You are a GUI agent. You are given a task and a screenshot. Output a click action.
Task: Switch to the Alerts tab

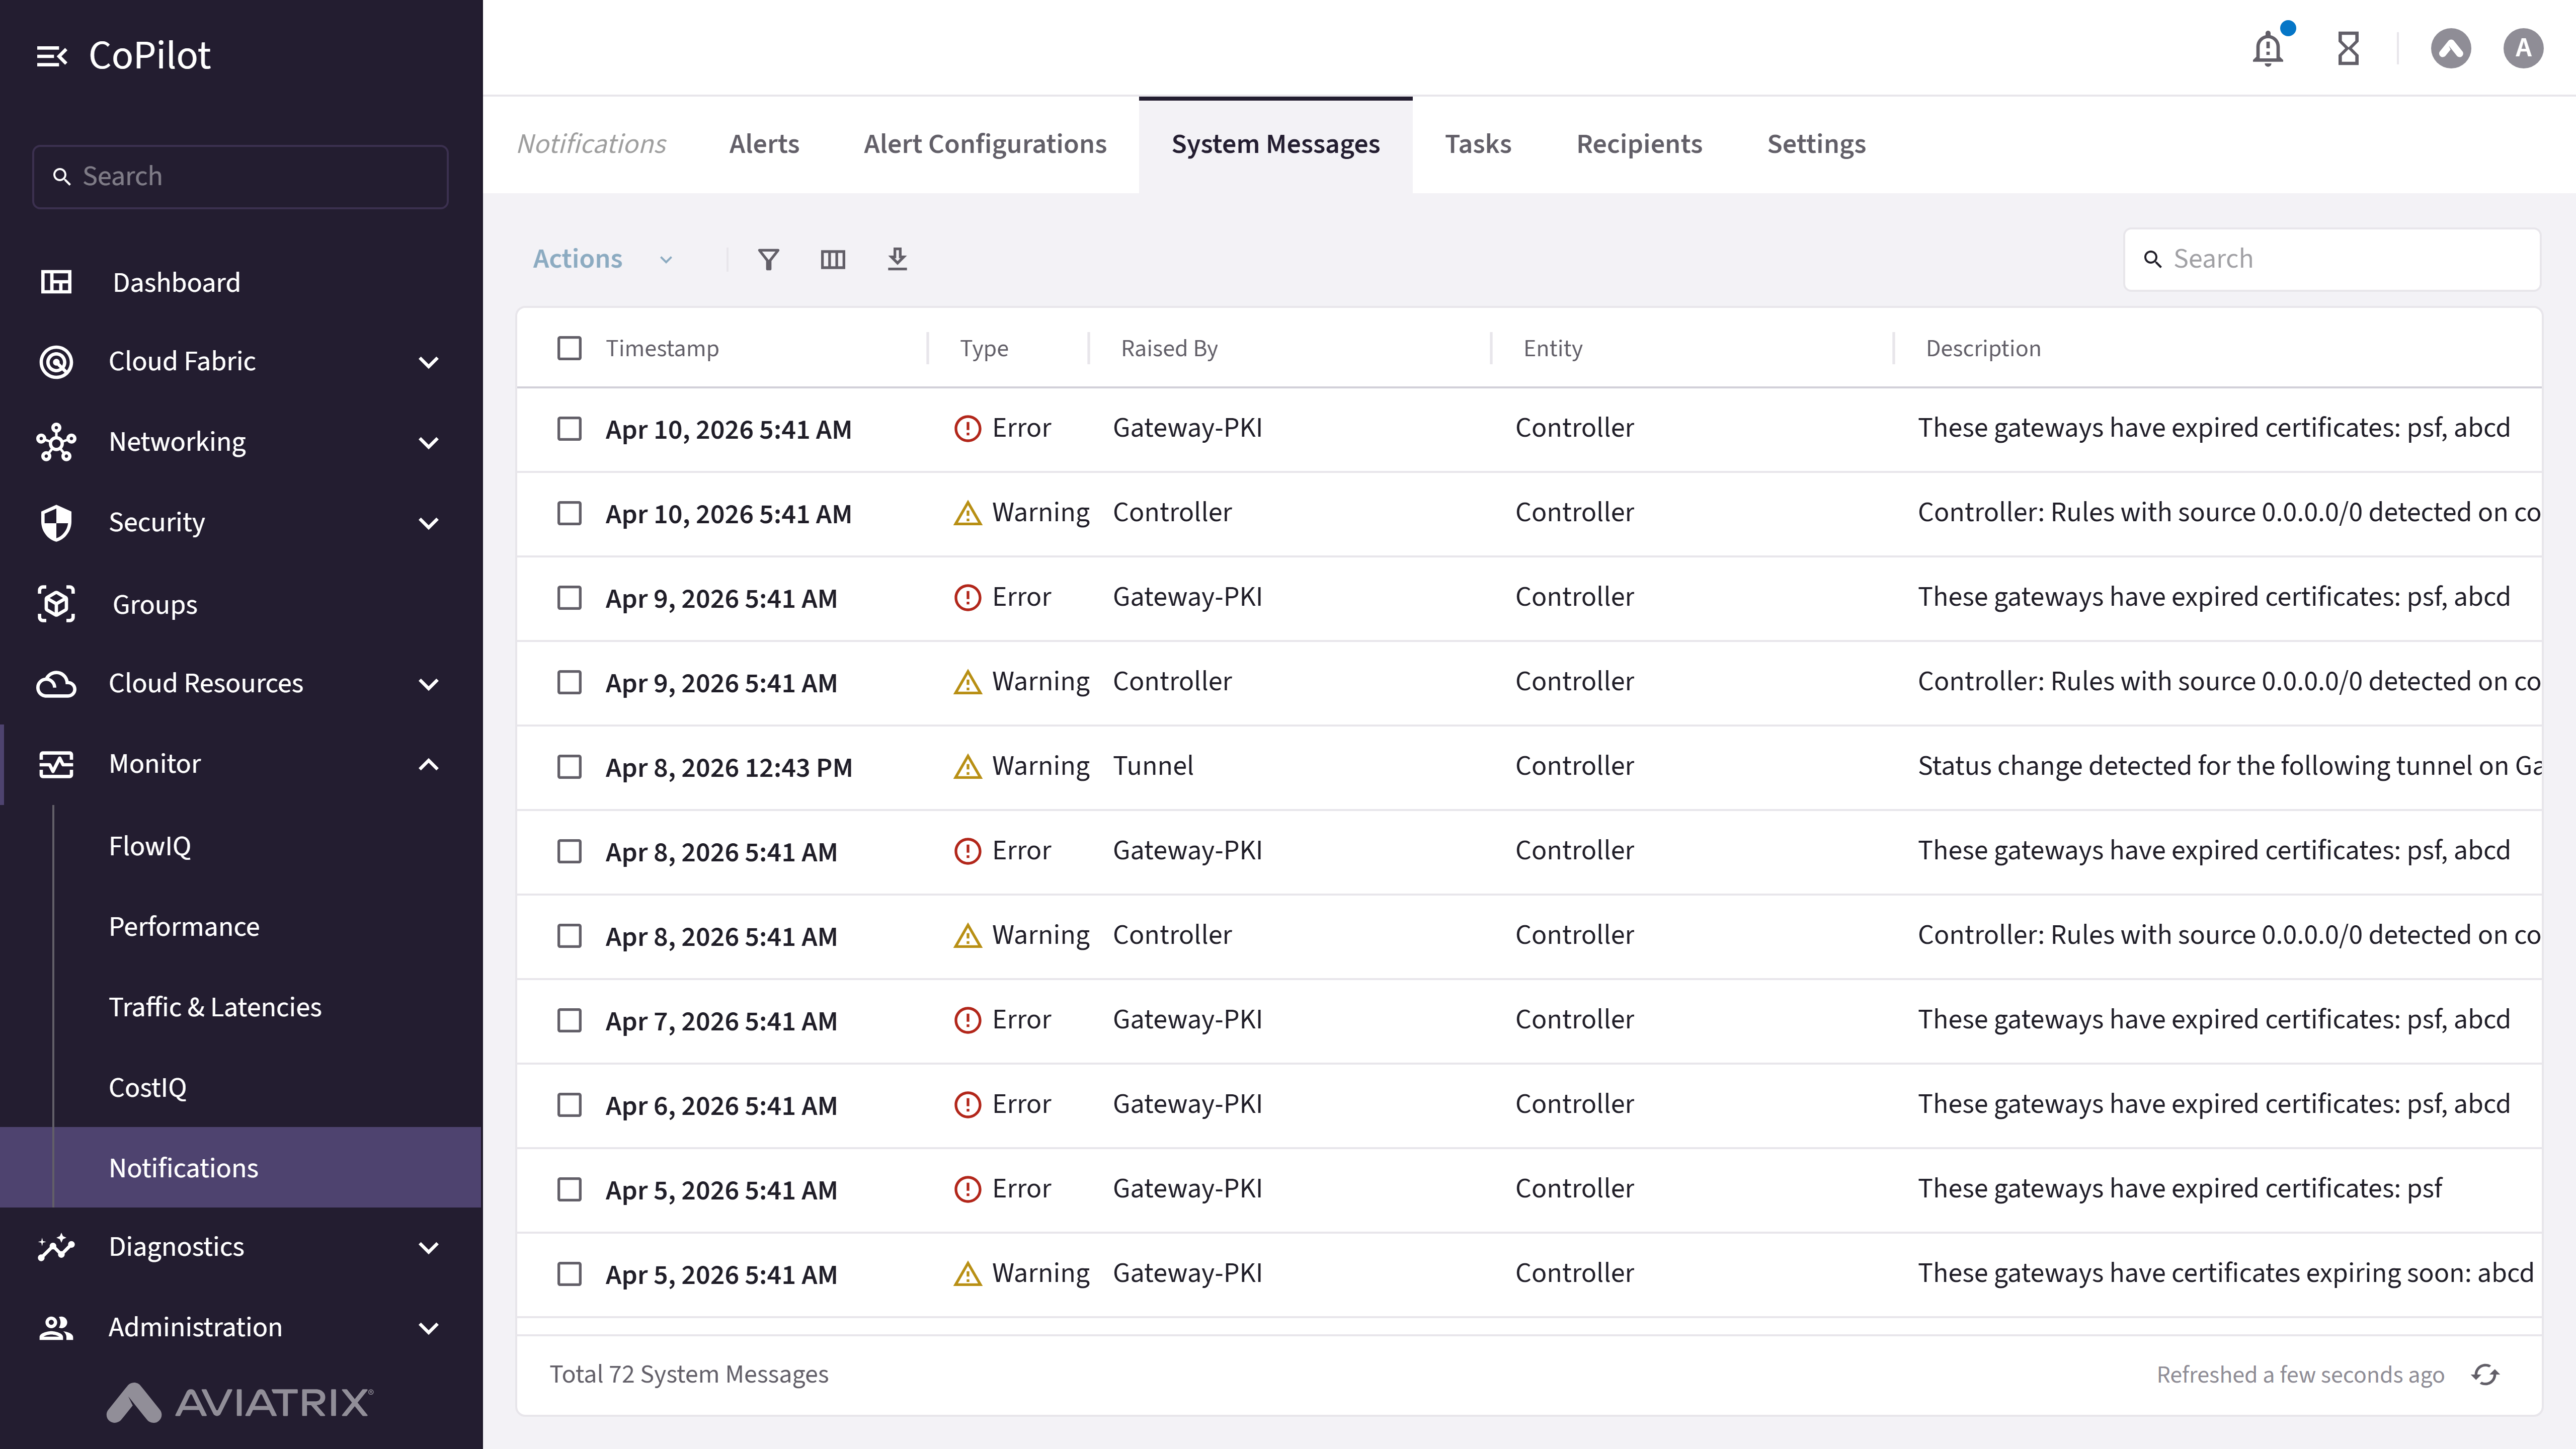(764, 144)
